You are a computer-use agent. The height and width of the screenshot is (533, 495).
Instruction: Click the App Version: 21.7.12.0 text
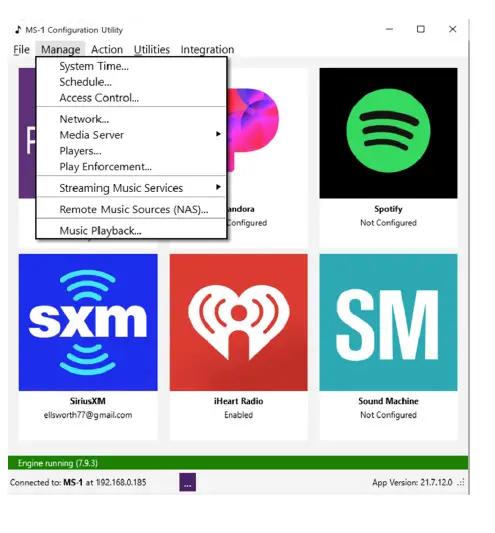click(412, 482)
